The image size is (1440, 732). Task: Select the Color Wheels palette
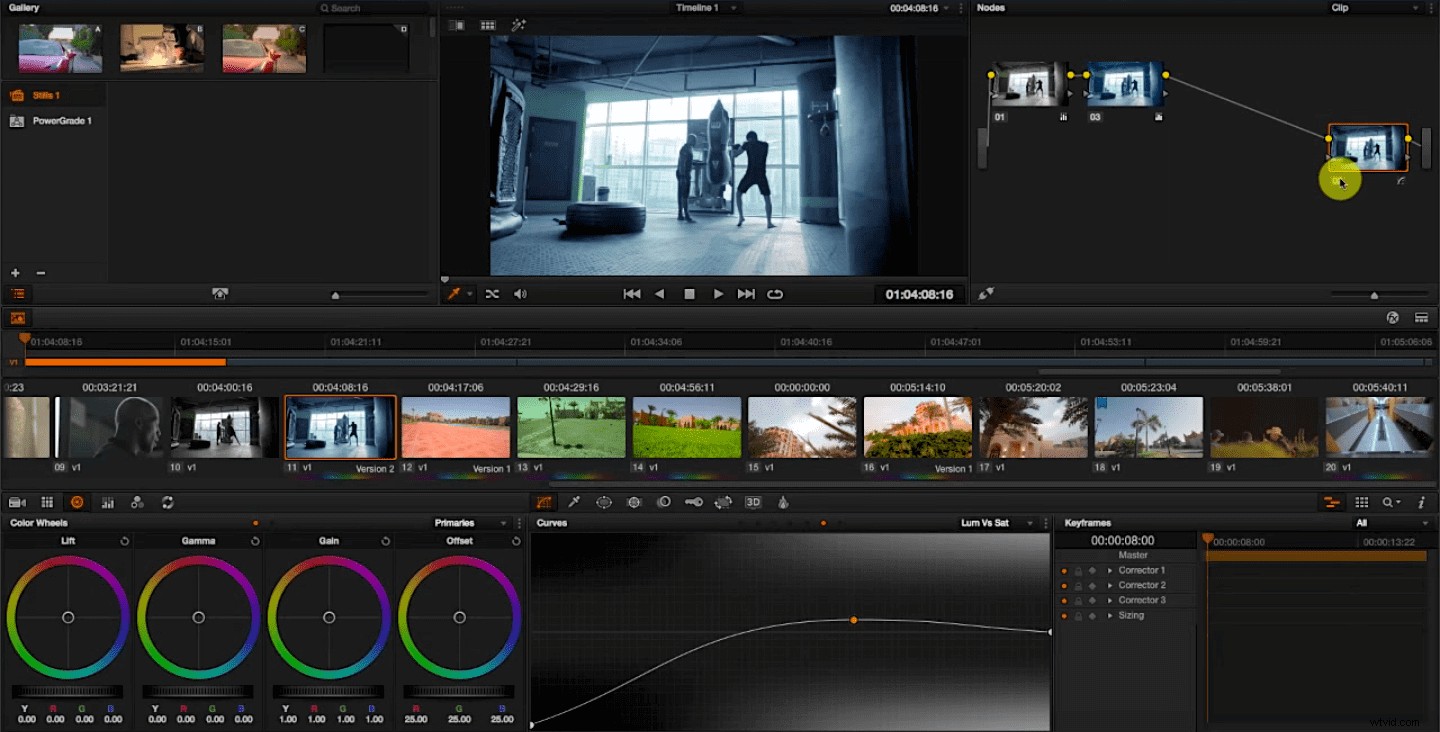77,502
